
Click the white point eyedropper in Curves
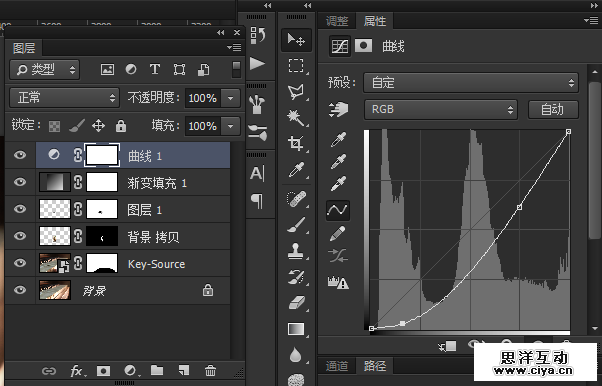pos(338,183)
